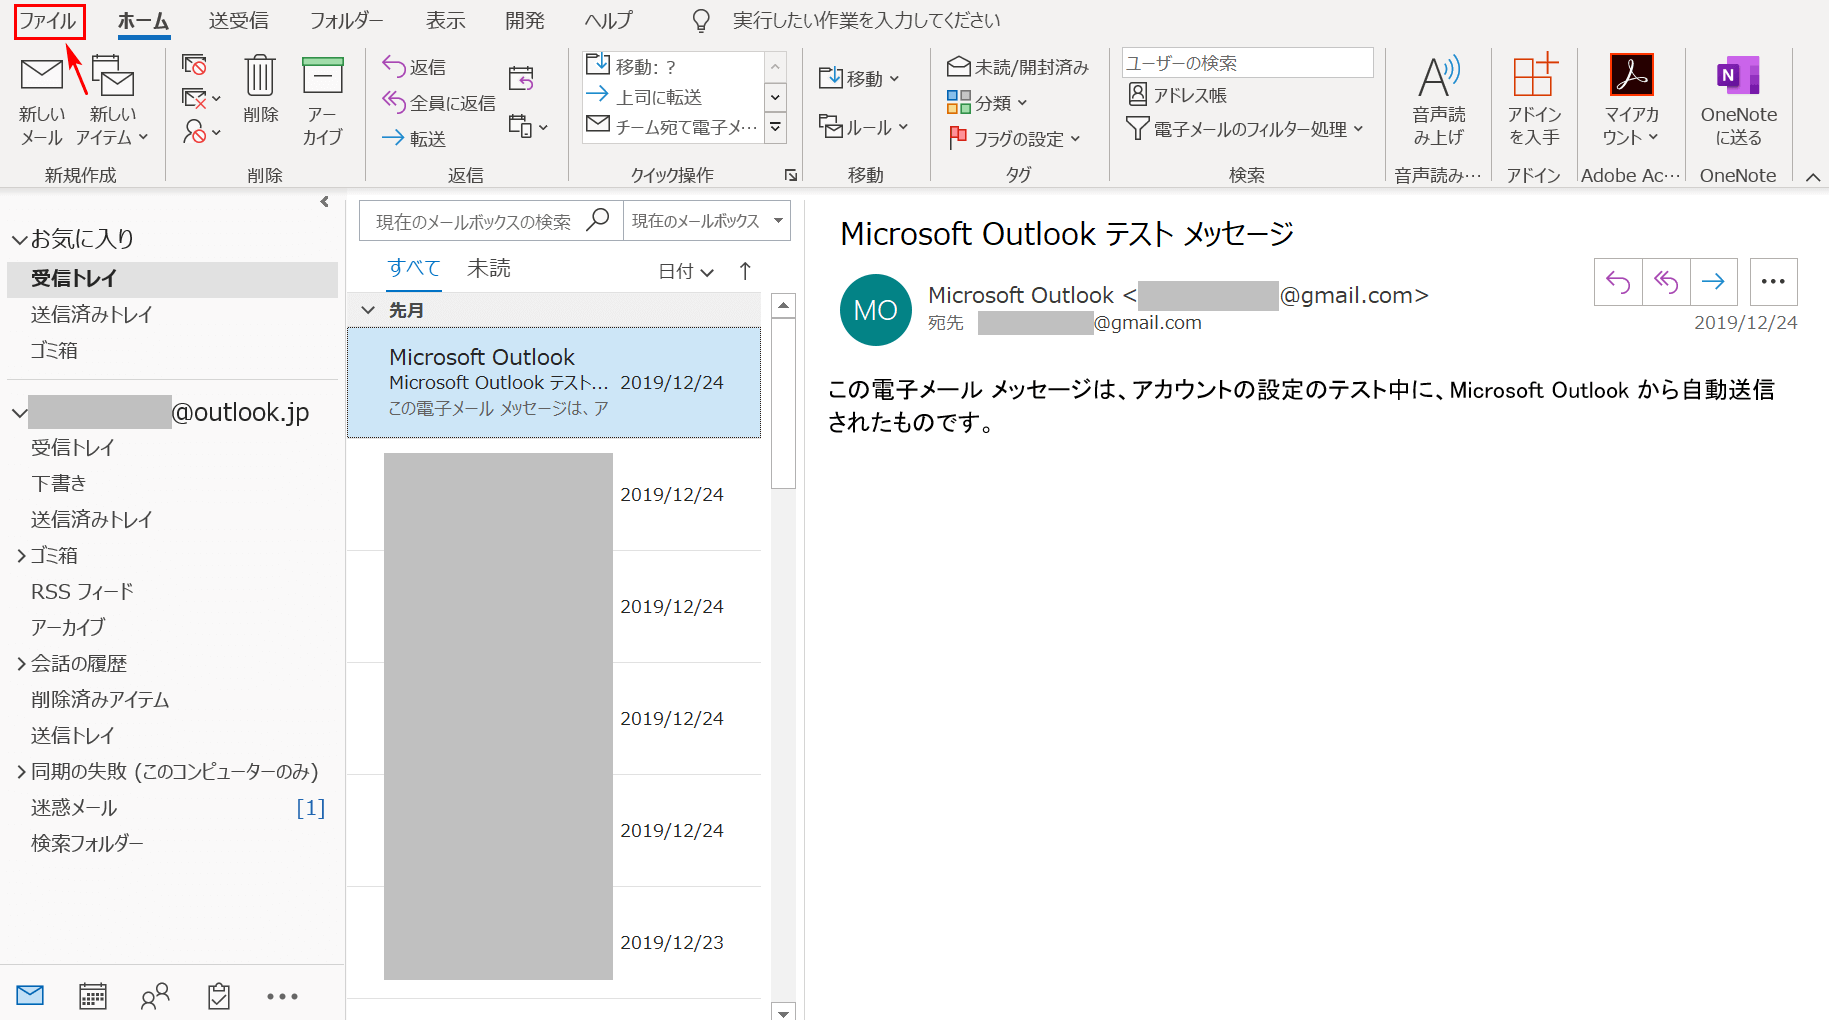Image resolution: width=1829 pixels, height=1020 pixels.
Task: Switch to People view in navigation bar
Action: [x=155, y=995]
